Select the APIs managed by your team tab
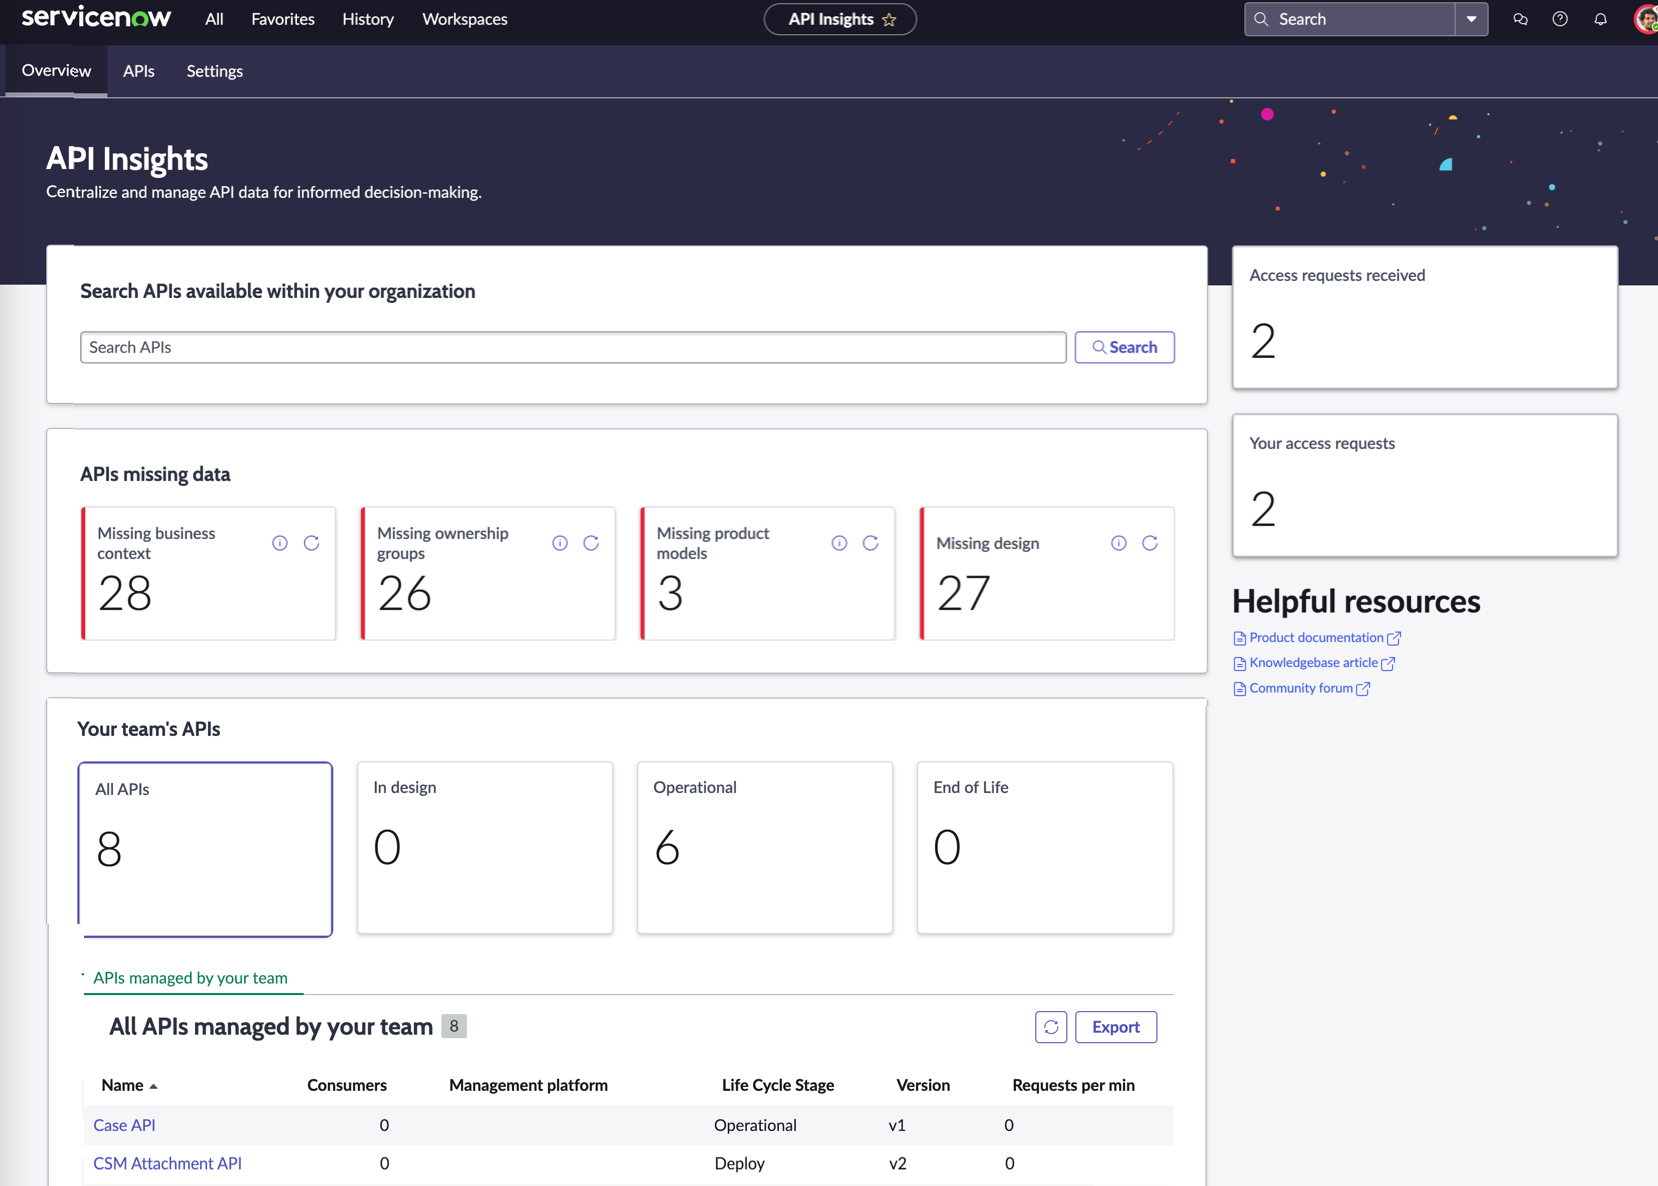This screenshot has height=1186, width=1658. 190,978
